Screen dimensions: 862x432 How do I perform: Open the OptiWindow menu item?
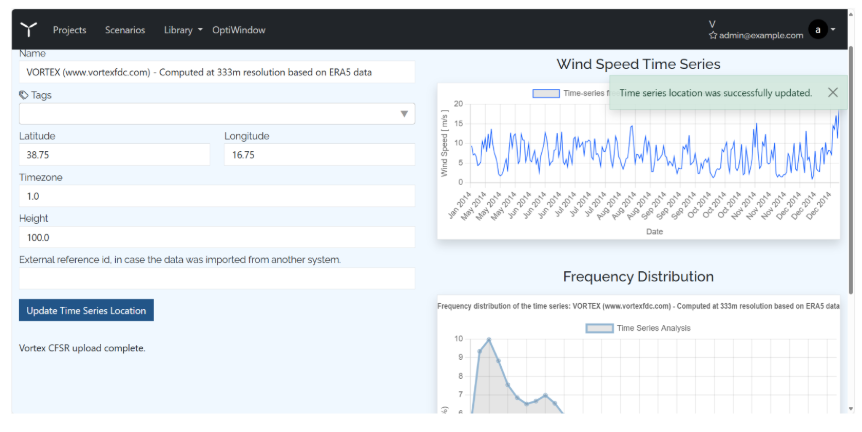coord(239,30)
